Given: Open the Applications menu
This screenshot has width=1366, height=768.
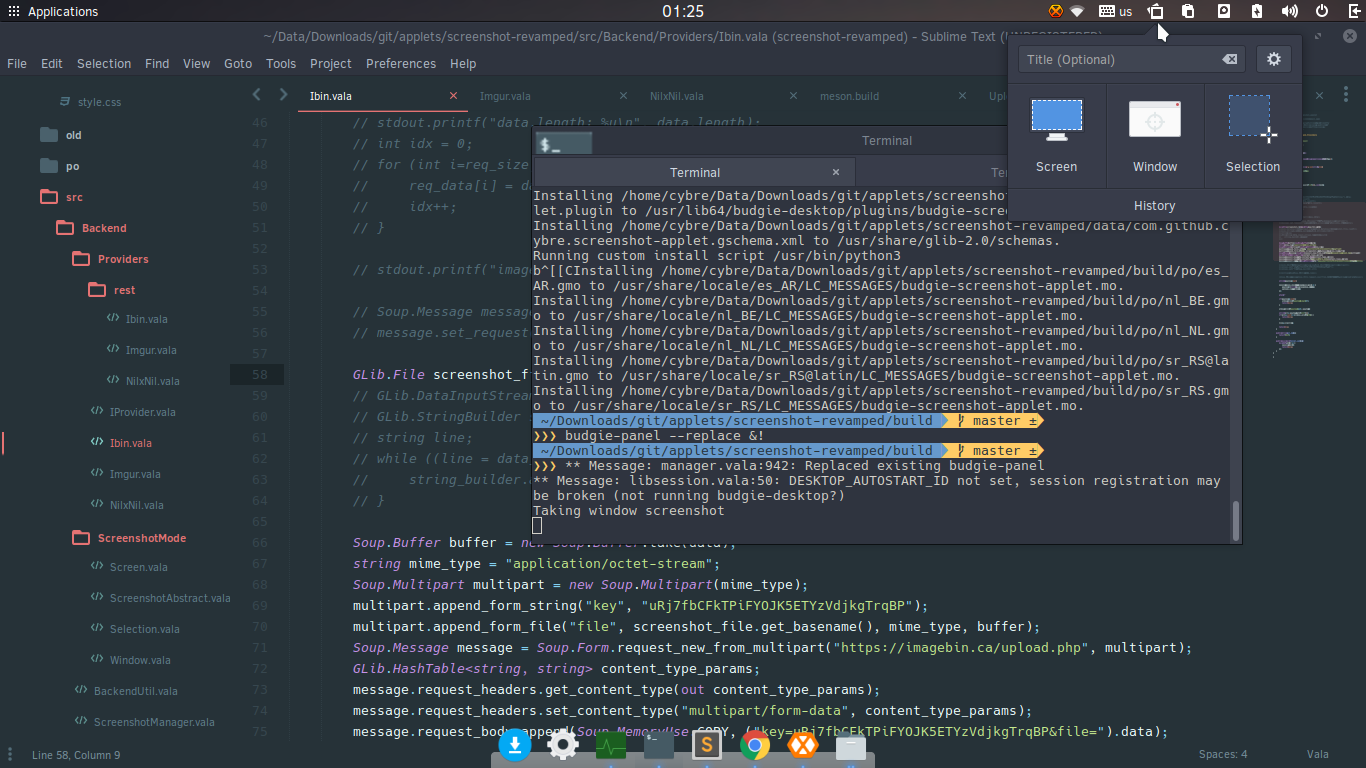Looking at the screenshot, I should pyautogui.click(x=53, y=11).
